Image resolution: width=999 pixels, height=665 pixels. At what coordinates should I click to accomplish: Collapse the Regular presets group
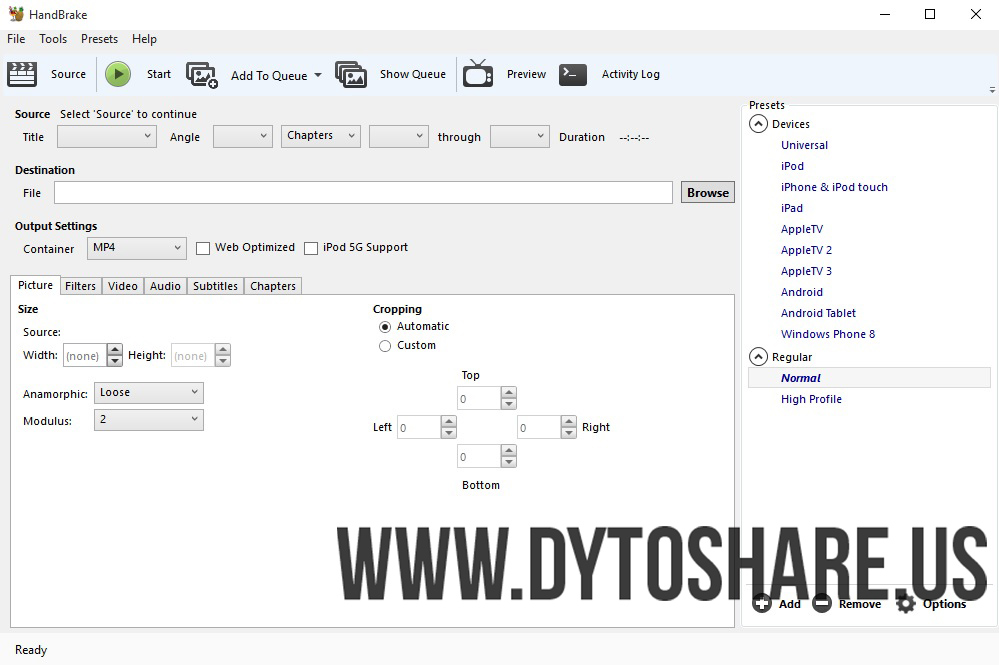pyautogui.click(x=758, y=357)
